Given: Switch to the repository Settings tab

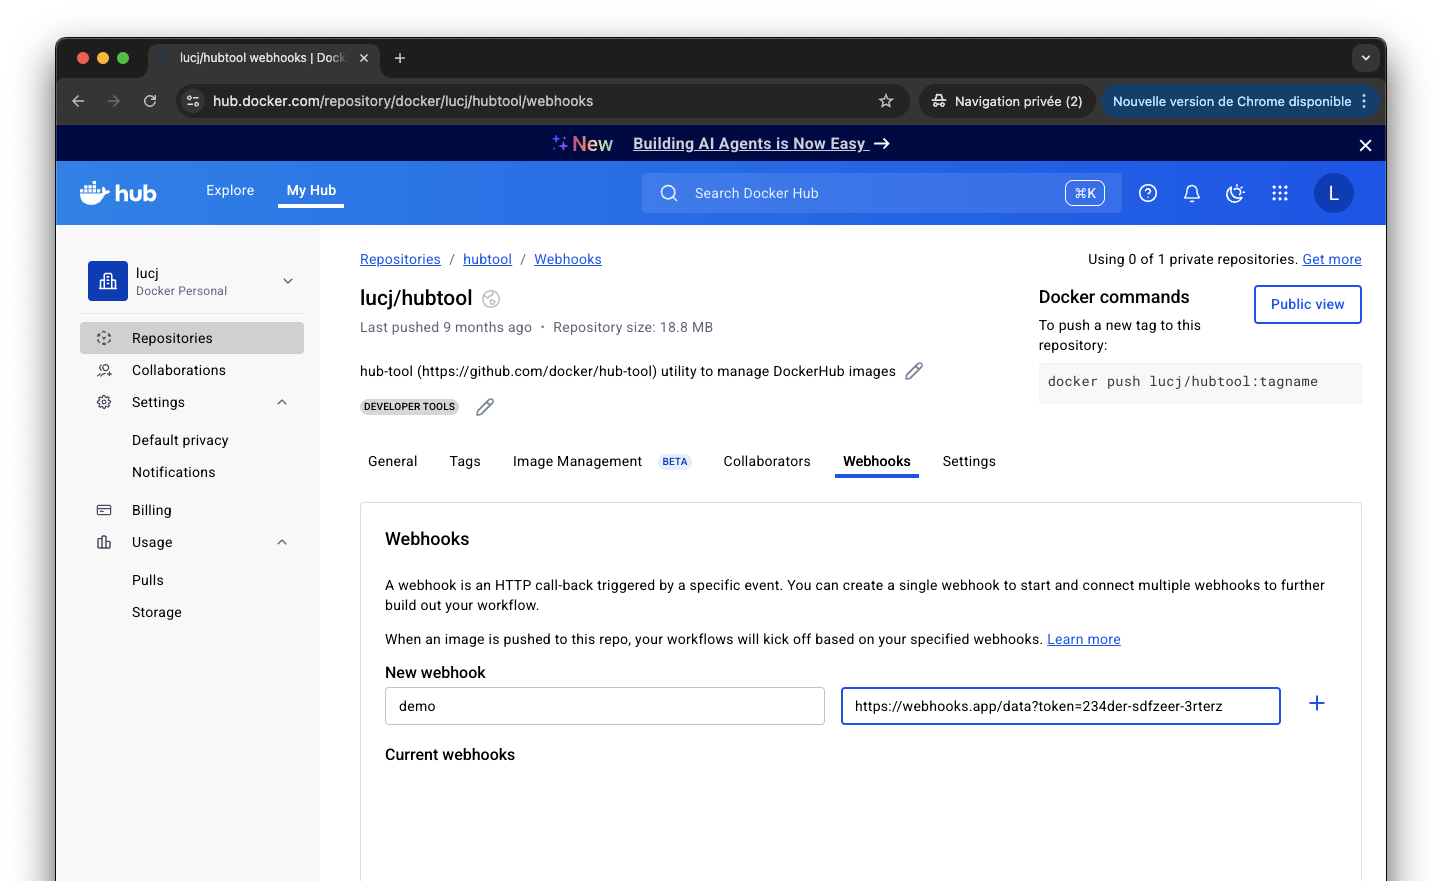Looking at the screenshot, I should tap(969, 461).
